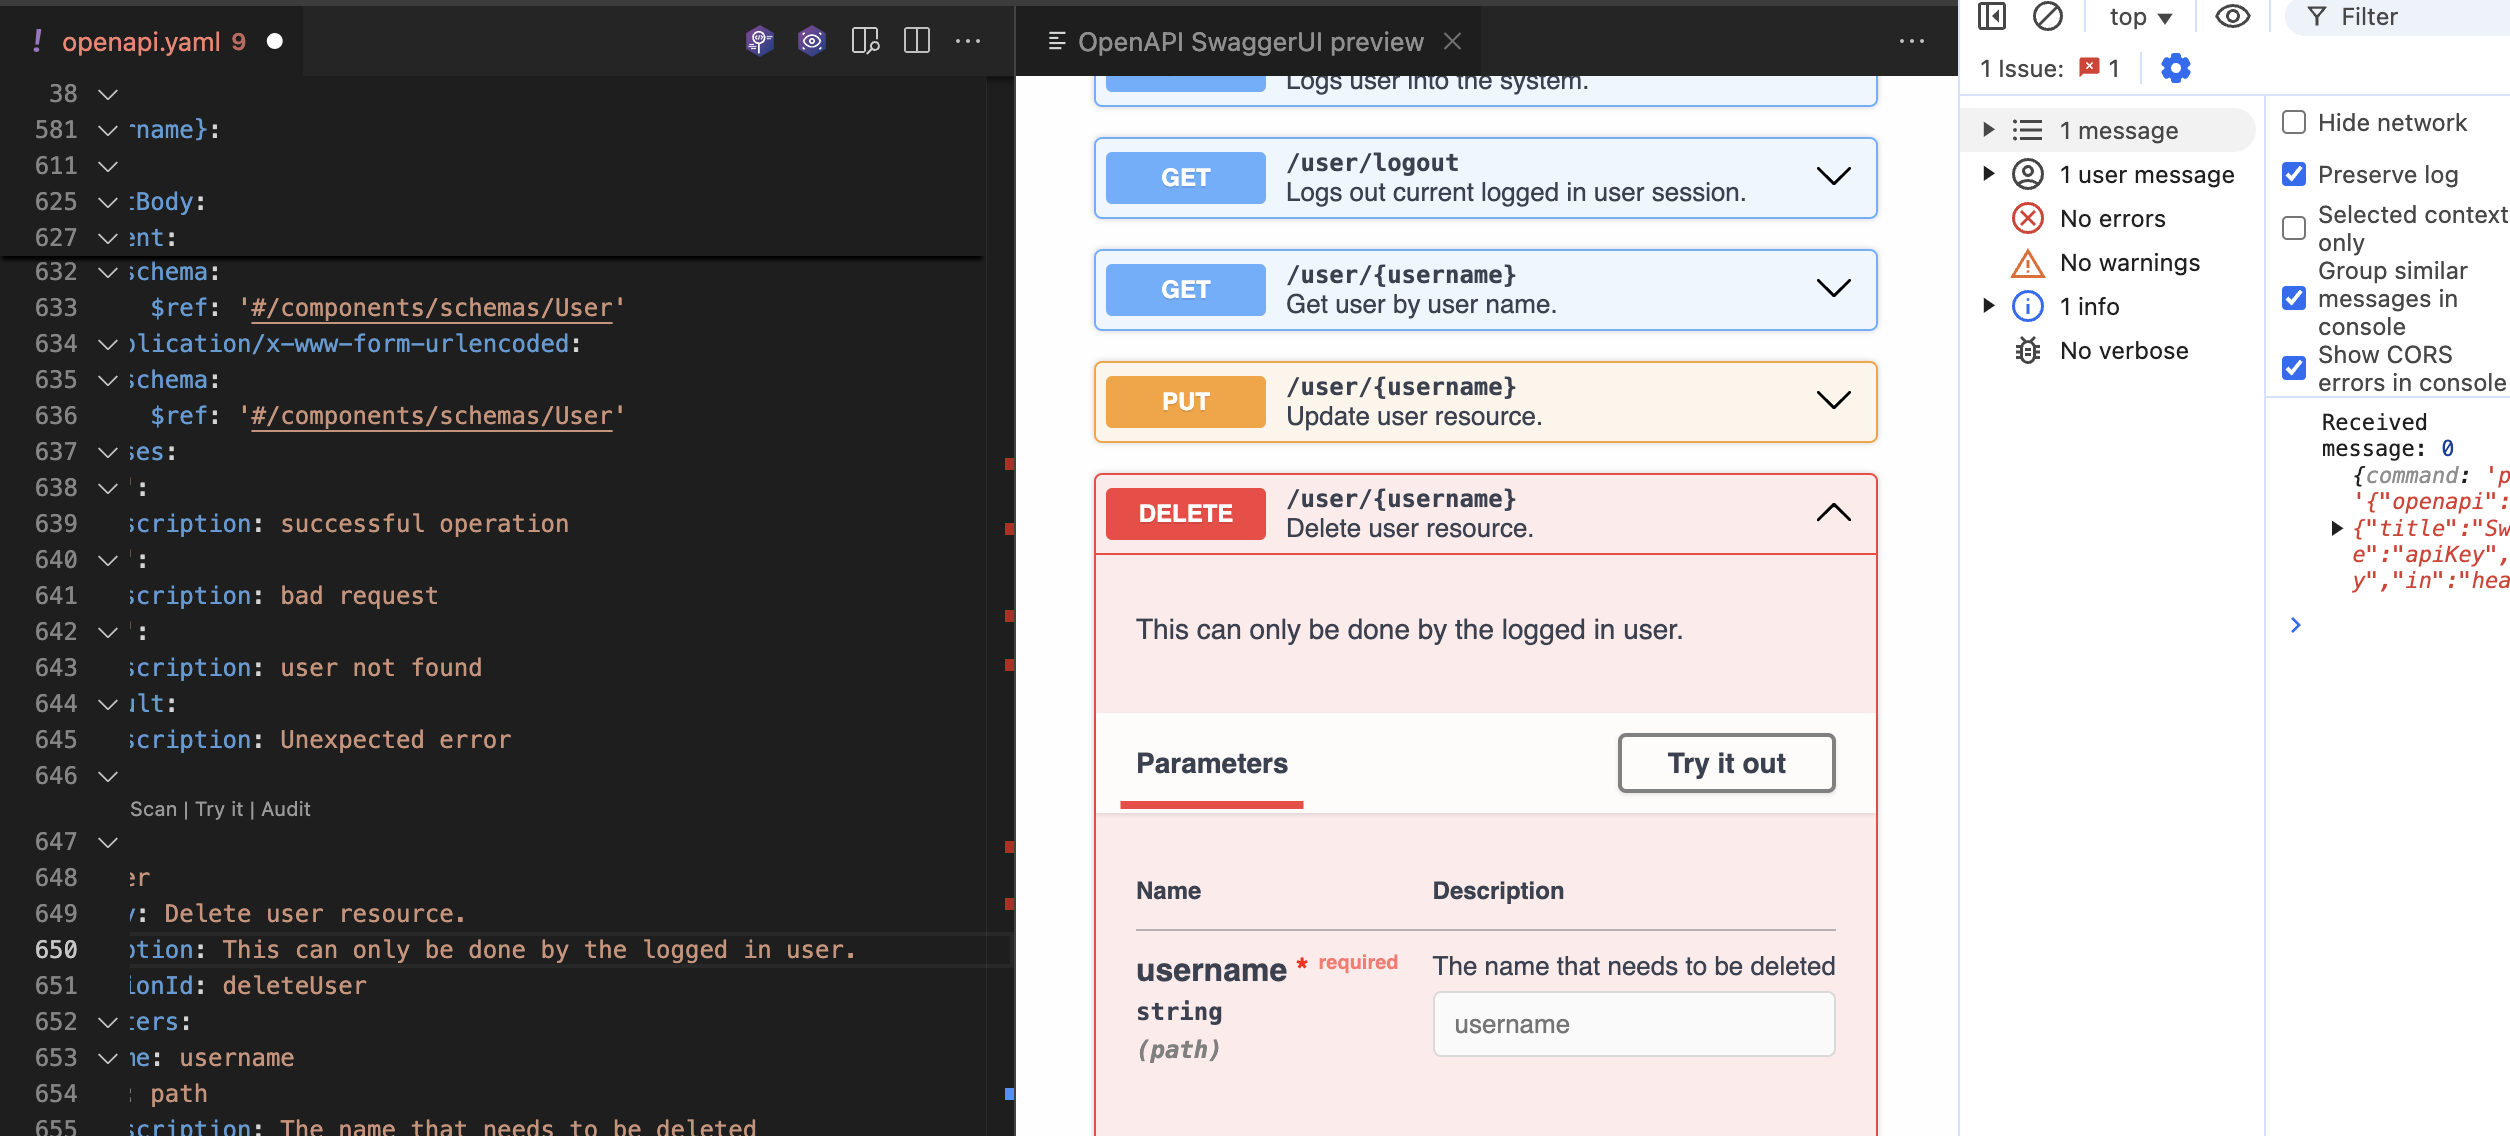
Task: Uncheck Show CORS errors in console
Action: pyautogui.click(x=2294, y=368)
